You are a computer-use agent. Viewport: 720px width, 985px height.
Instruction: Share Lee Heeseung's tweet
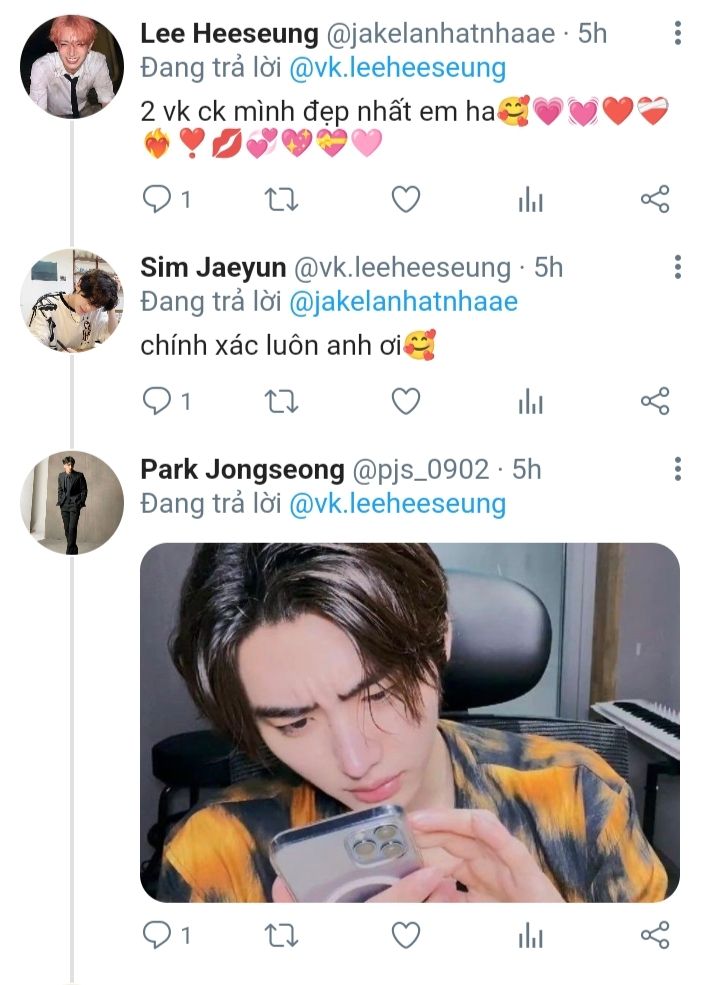[x=654, y=200]
